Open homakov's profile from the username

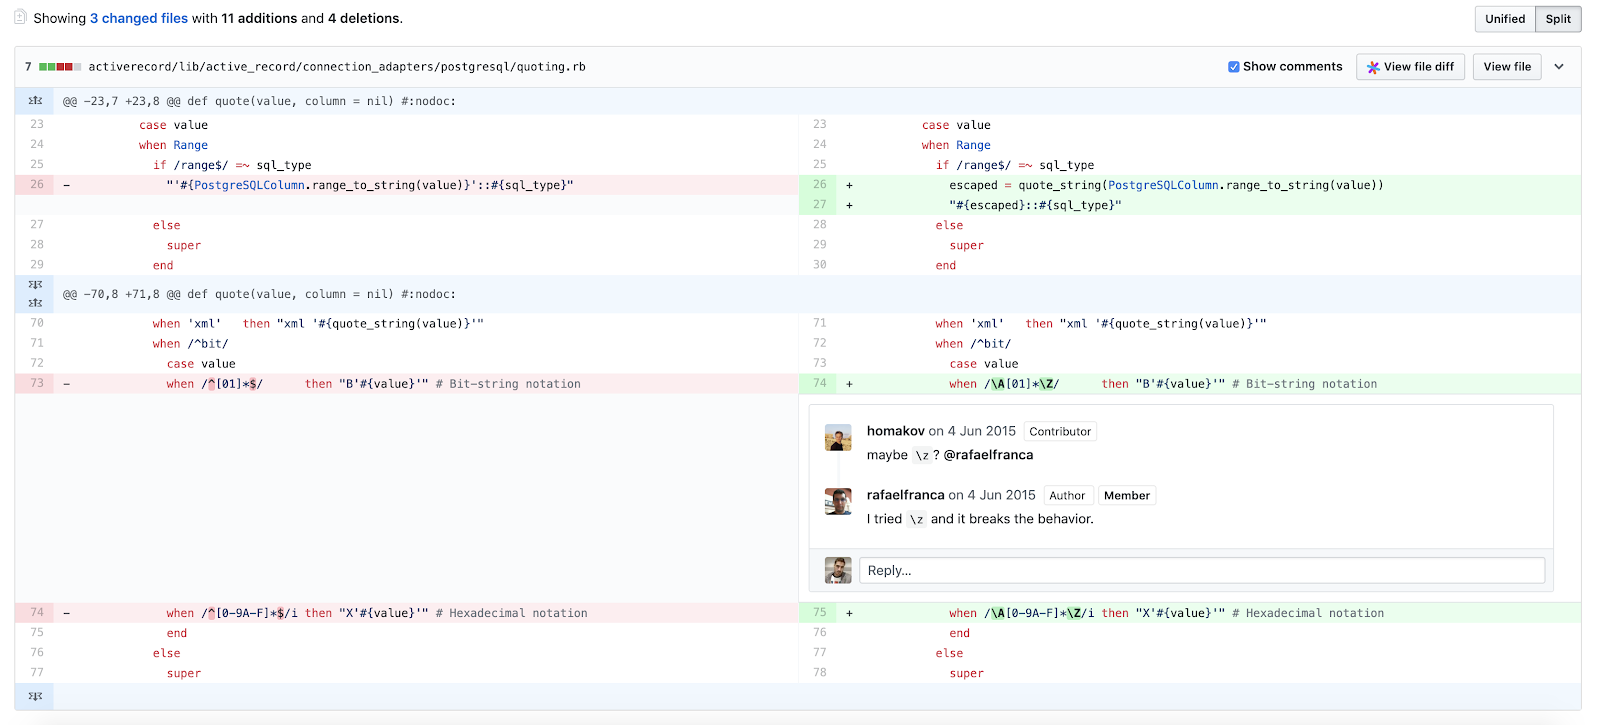point(895,431)
